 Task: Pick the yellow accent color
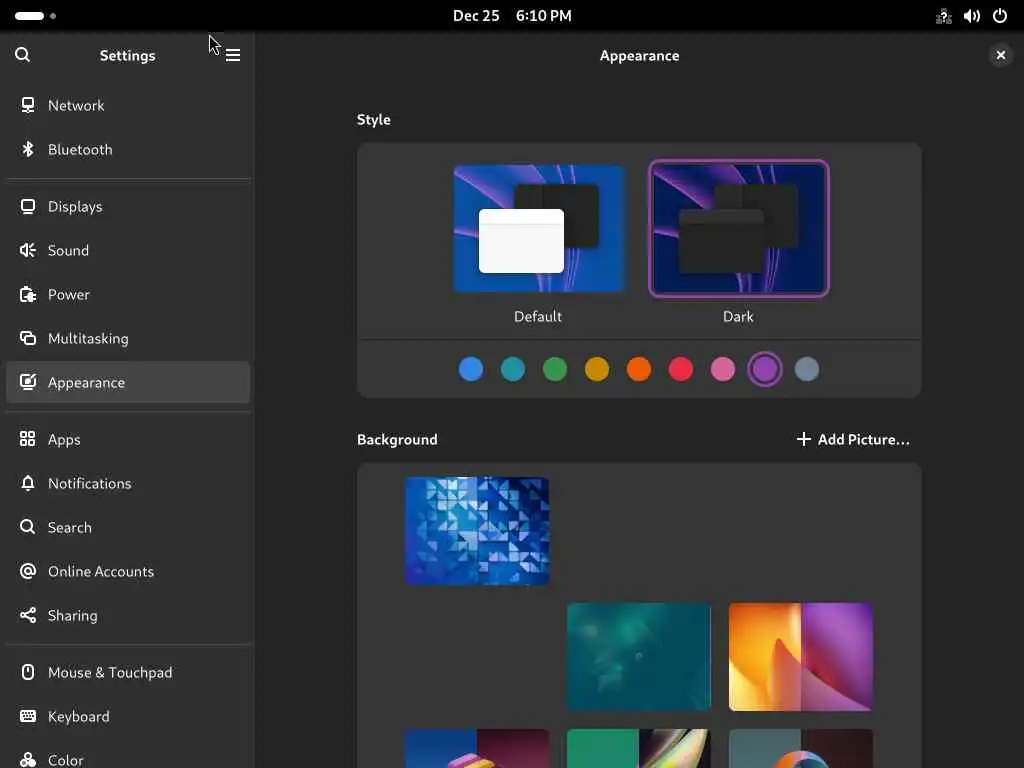point(597,369)
